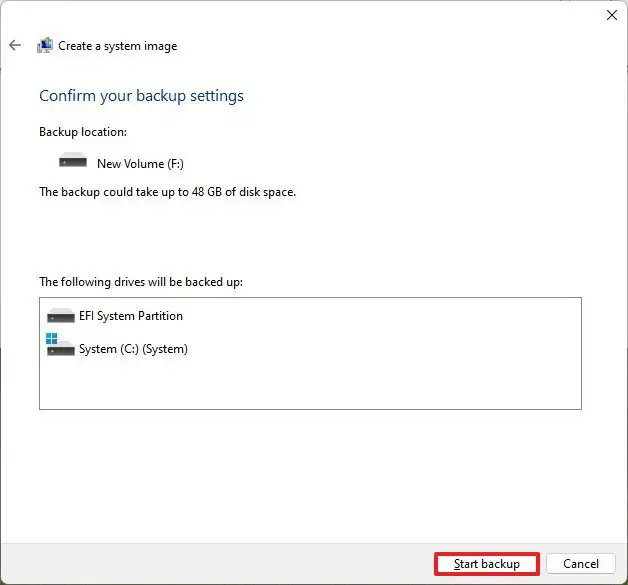This screenshot has width=628, height=585.
Task: Click the 48 GB disk space message
Action: [x=167, y=192]
